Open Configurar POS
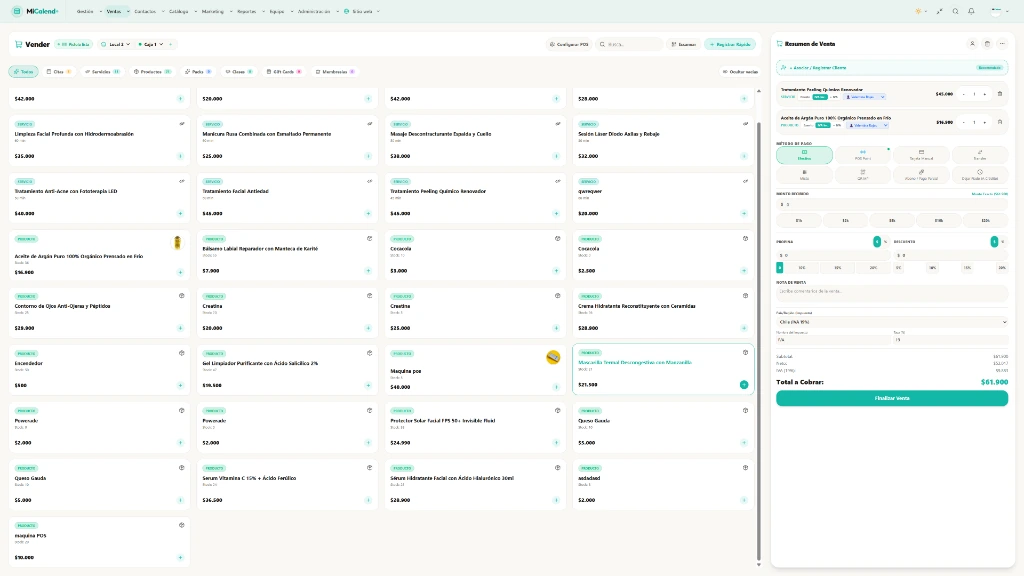The image size is (1024, 576). tap(568, 44)
